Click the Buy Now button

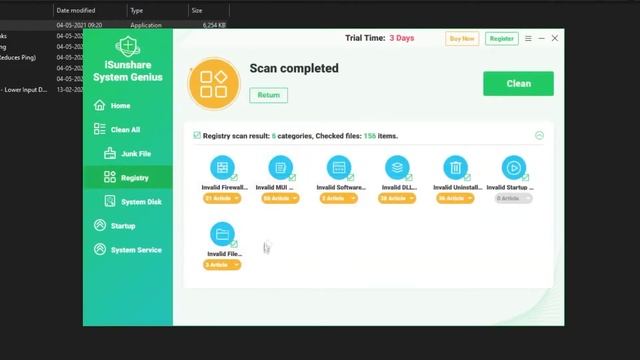pyautogui.click(x=462, y=39)
